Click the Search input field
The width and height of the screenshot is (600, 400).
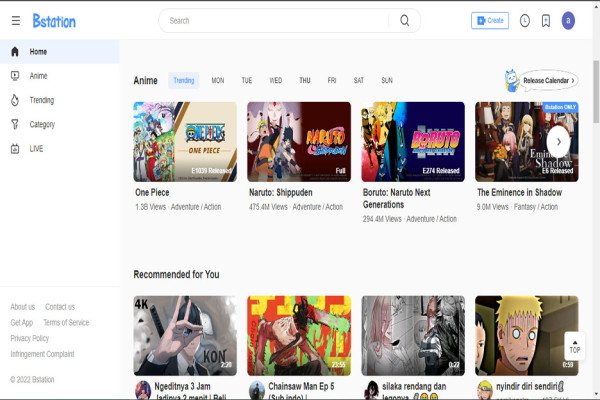pyautogui.click(x=279, y=21)
